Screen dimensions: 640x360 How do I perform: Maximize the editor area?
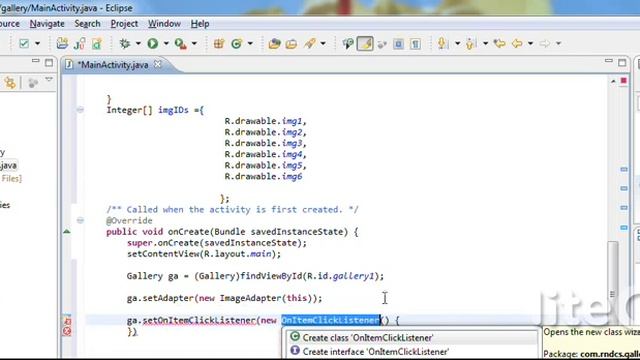[622, 62]
